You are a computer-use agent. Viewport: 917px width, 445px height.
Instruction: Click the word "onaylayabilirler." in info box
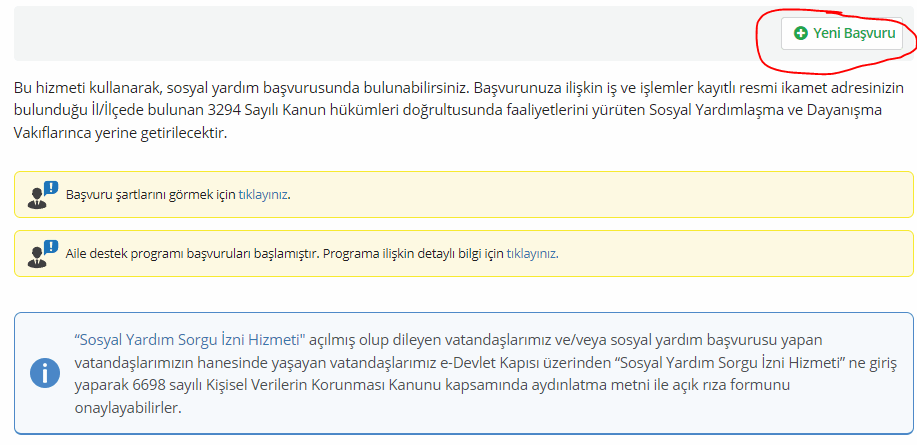click(128, 408)
